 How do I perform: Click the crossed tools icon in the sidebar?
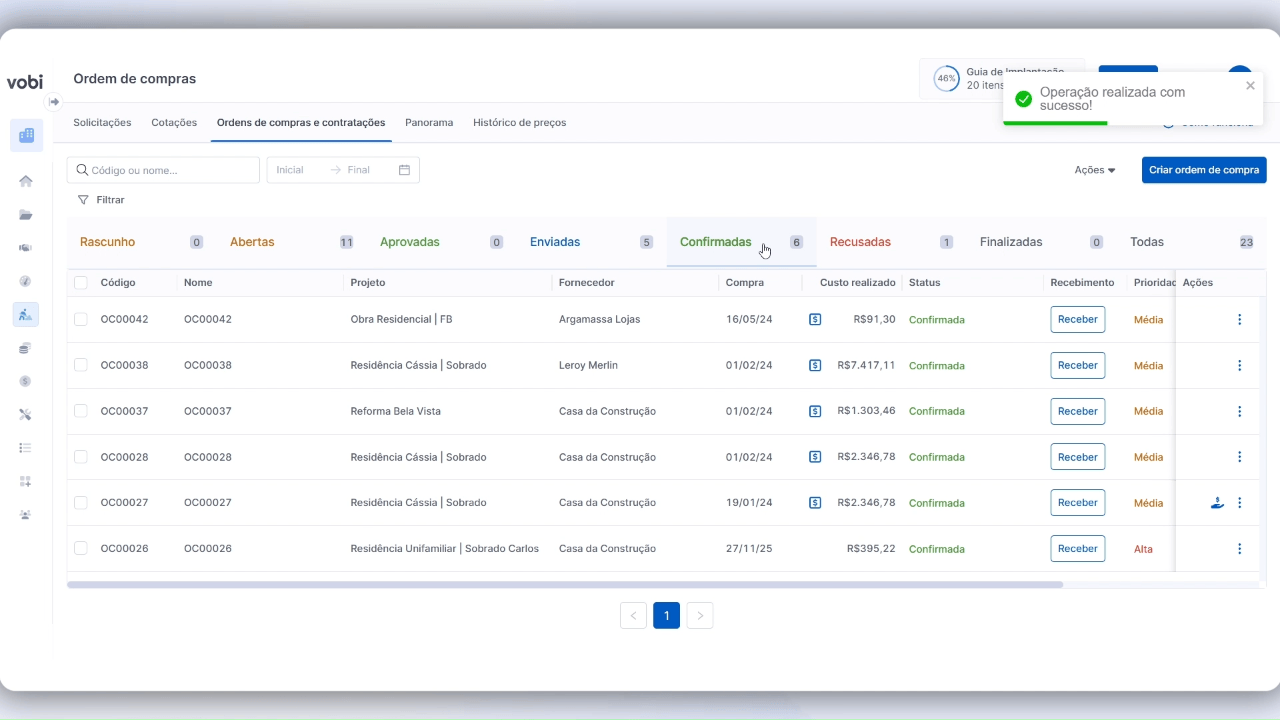coord(26,414)
